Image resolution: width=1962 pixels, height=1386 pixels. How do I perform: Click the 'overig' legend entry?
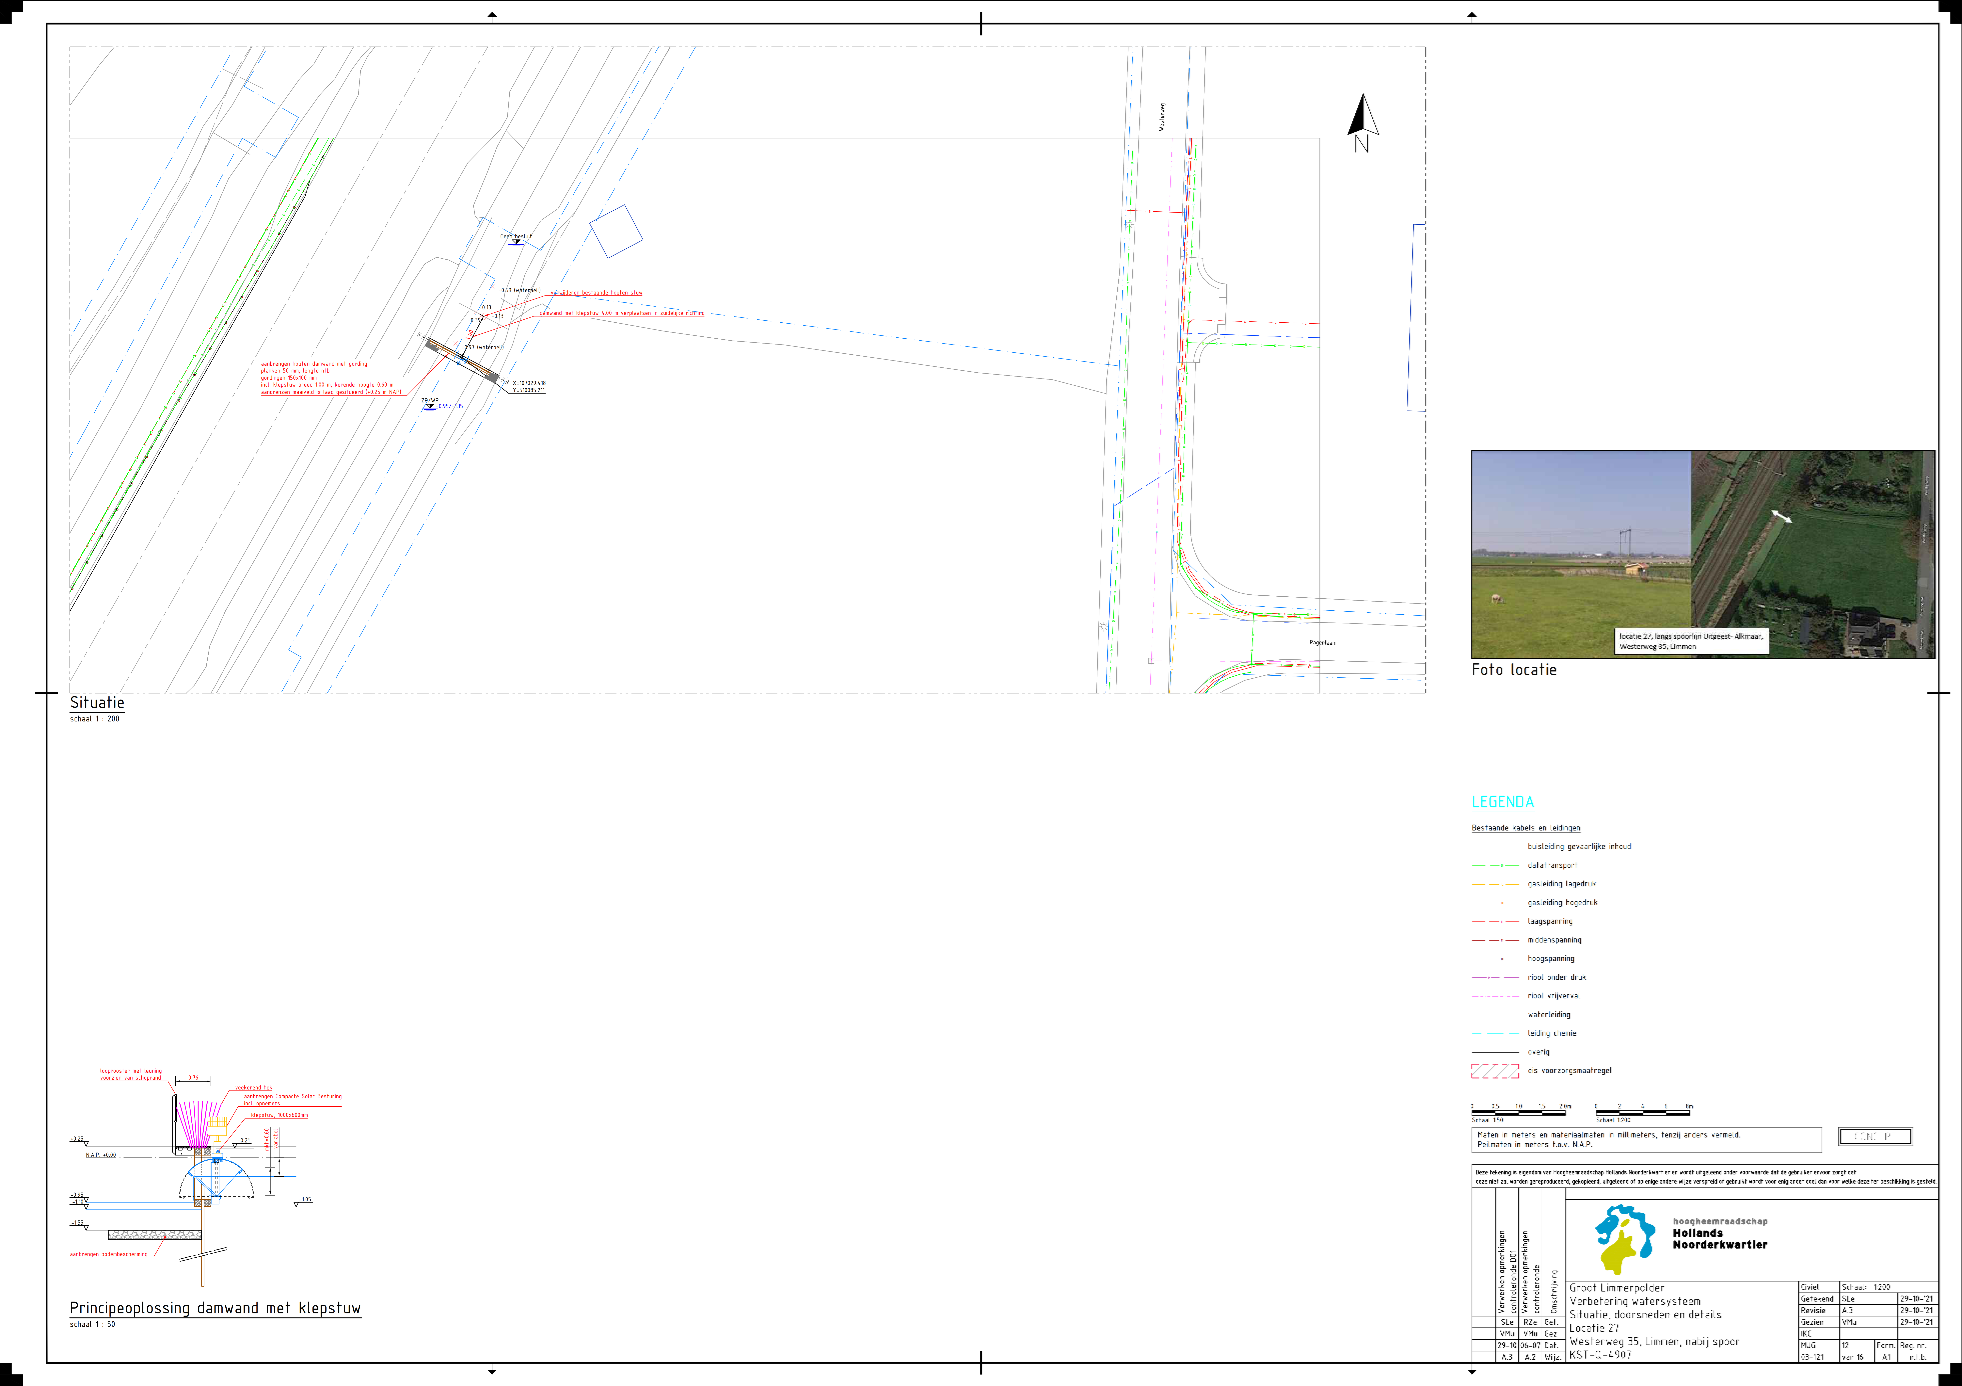tap(1538, 1052)
